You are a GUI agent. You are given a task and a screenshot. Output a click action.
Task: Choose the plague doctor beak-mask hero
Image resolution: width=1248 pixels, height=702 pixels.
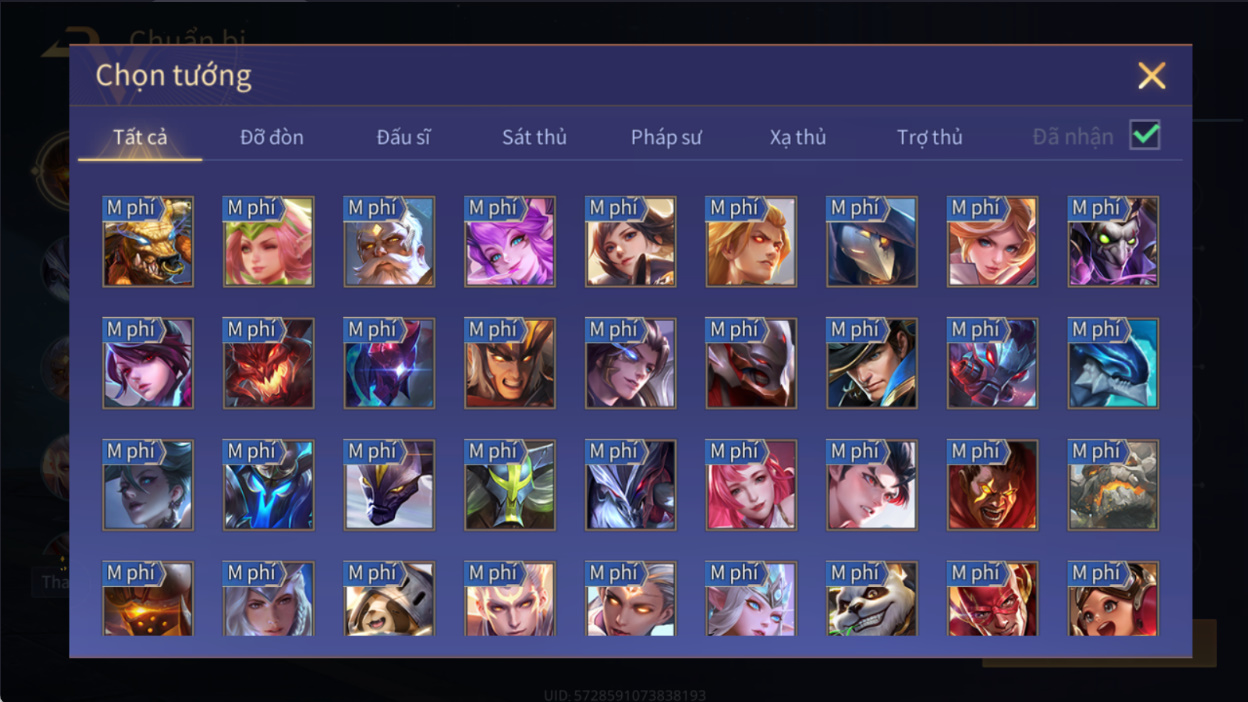(872, 242)
